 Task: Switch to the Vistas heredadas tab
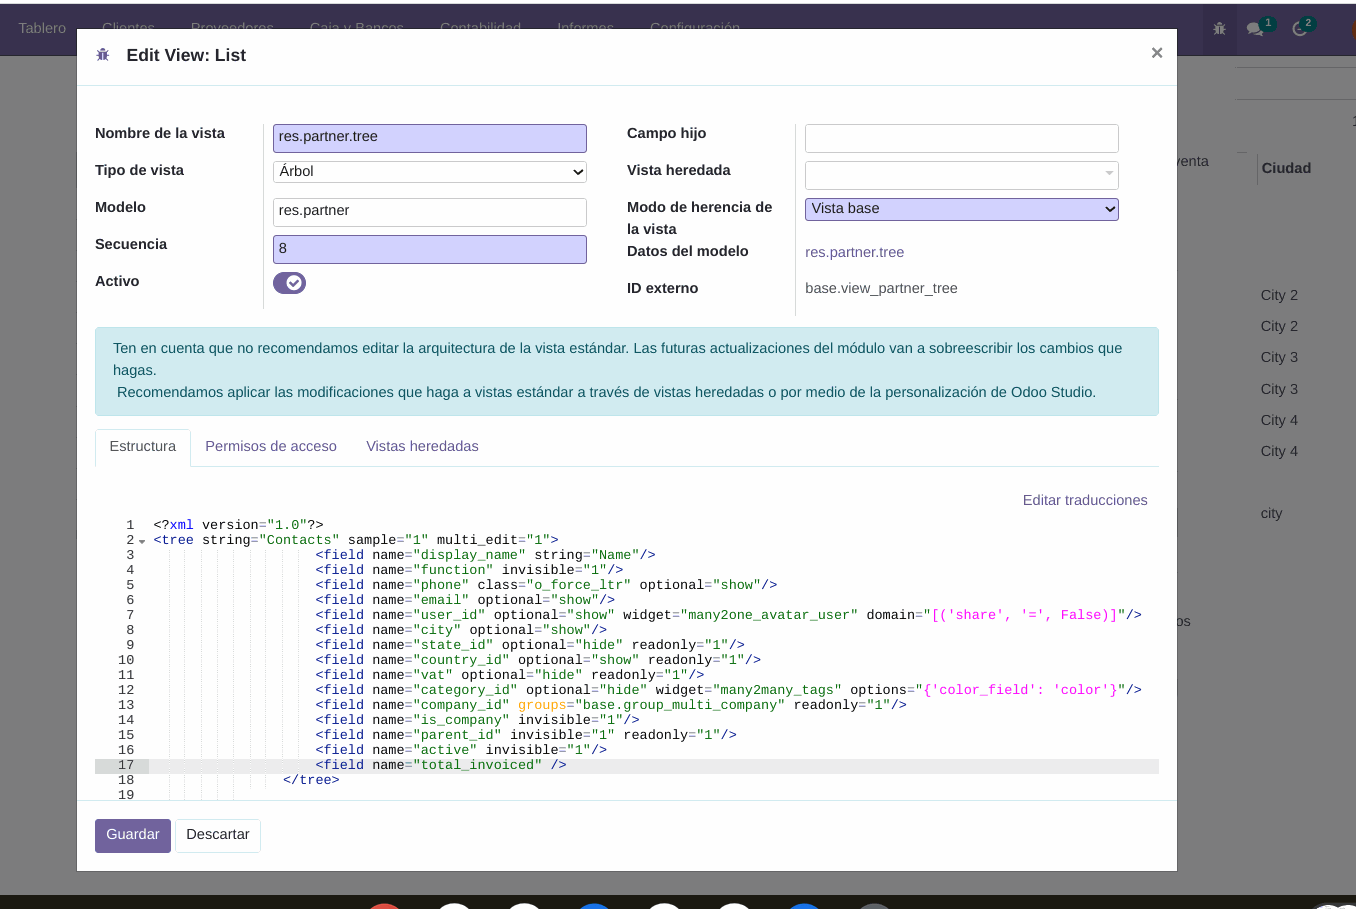(422, 447)
